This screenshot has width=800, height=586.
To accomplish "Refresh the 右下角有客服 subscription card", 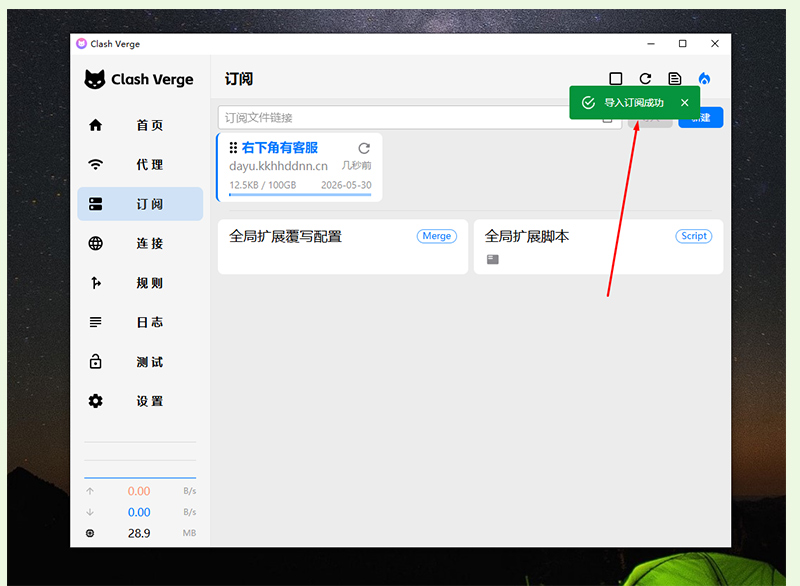I will click(x=364, y=148).
